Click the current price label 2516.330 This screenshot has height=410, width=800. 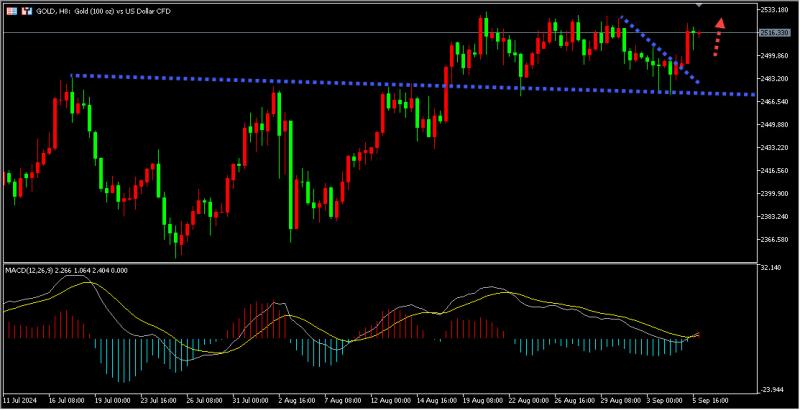pyautogui.click(x=774, y=33)
